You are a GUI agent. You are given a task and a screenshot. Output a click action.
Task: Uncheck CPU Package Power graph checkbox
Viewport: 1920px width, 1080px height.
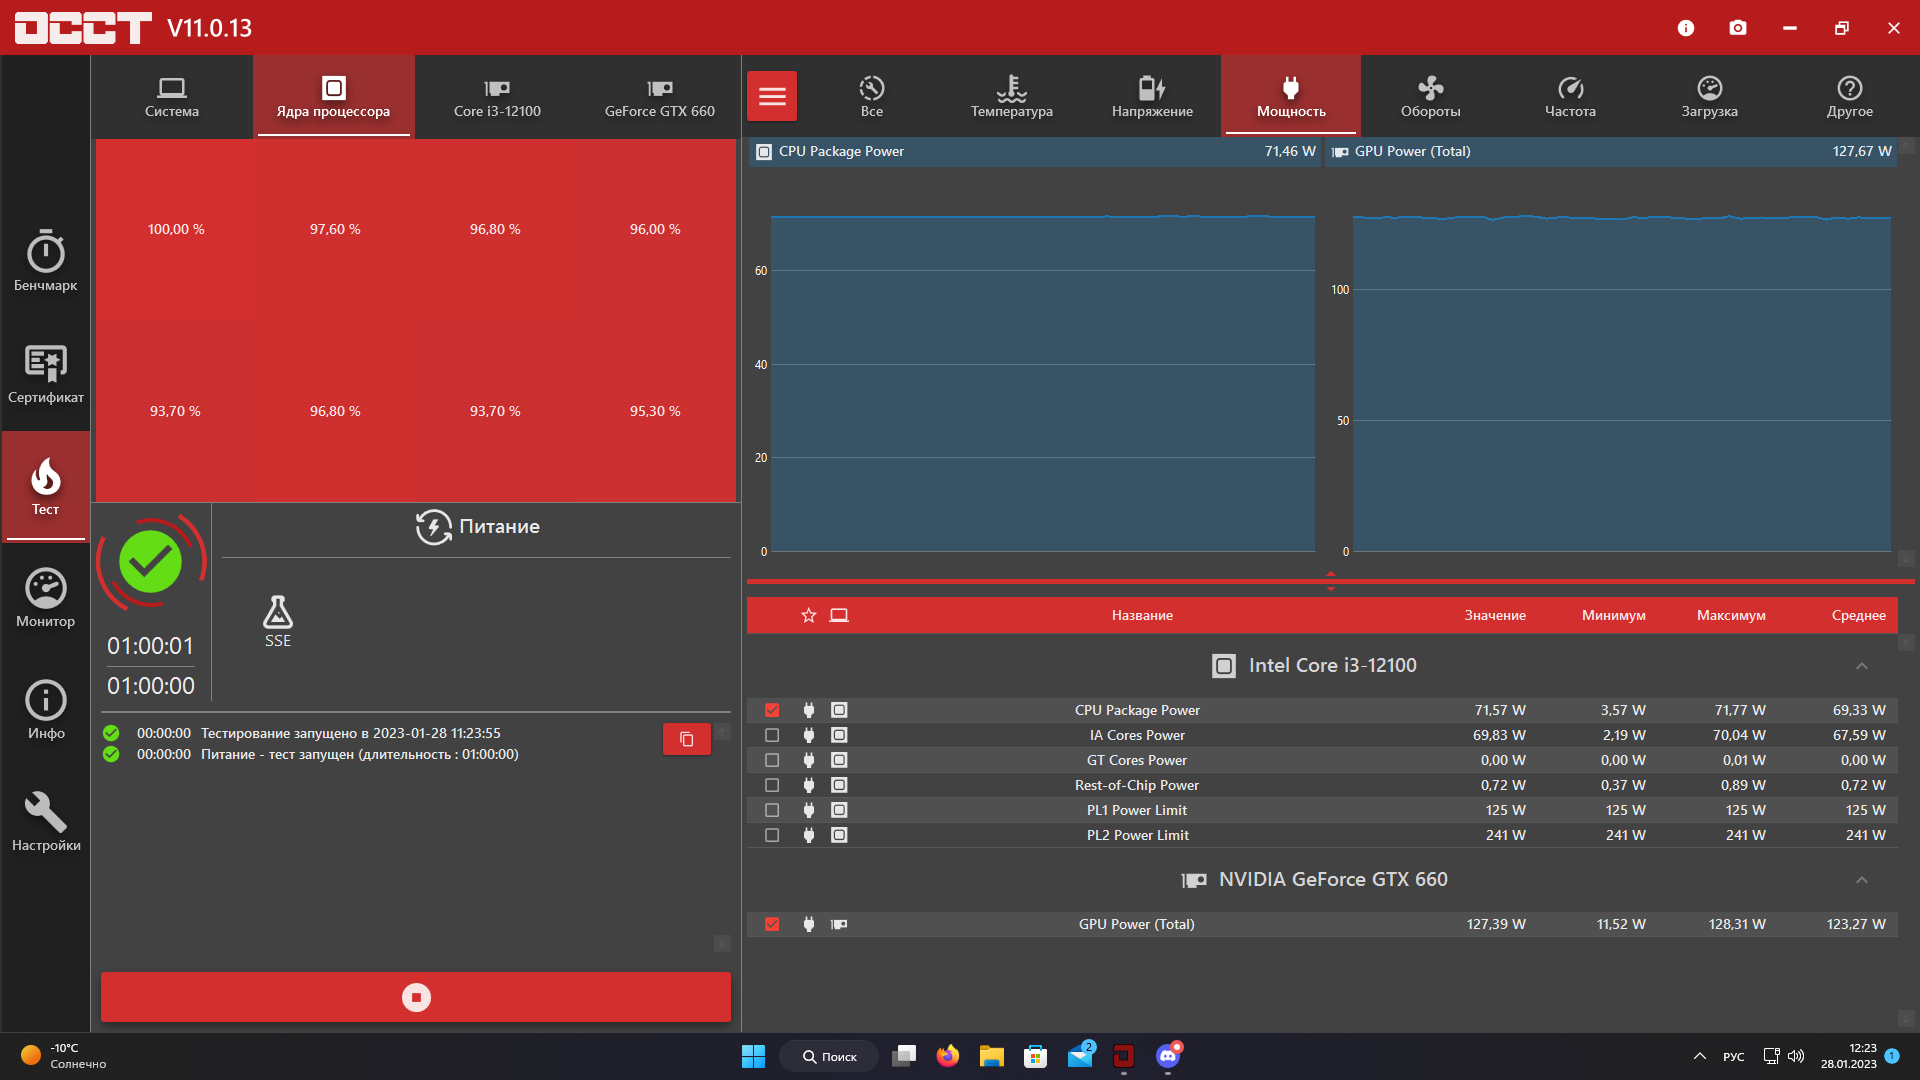[772, 710]
